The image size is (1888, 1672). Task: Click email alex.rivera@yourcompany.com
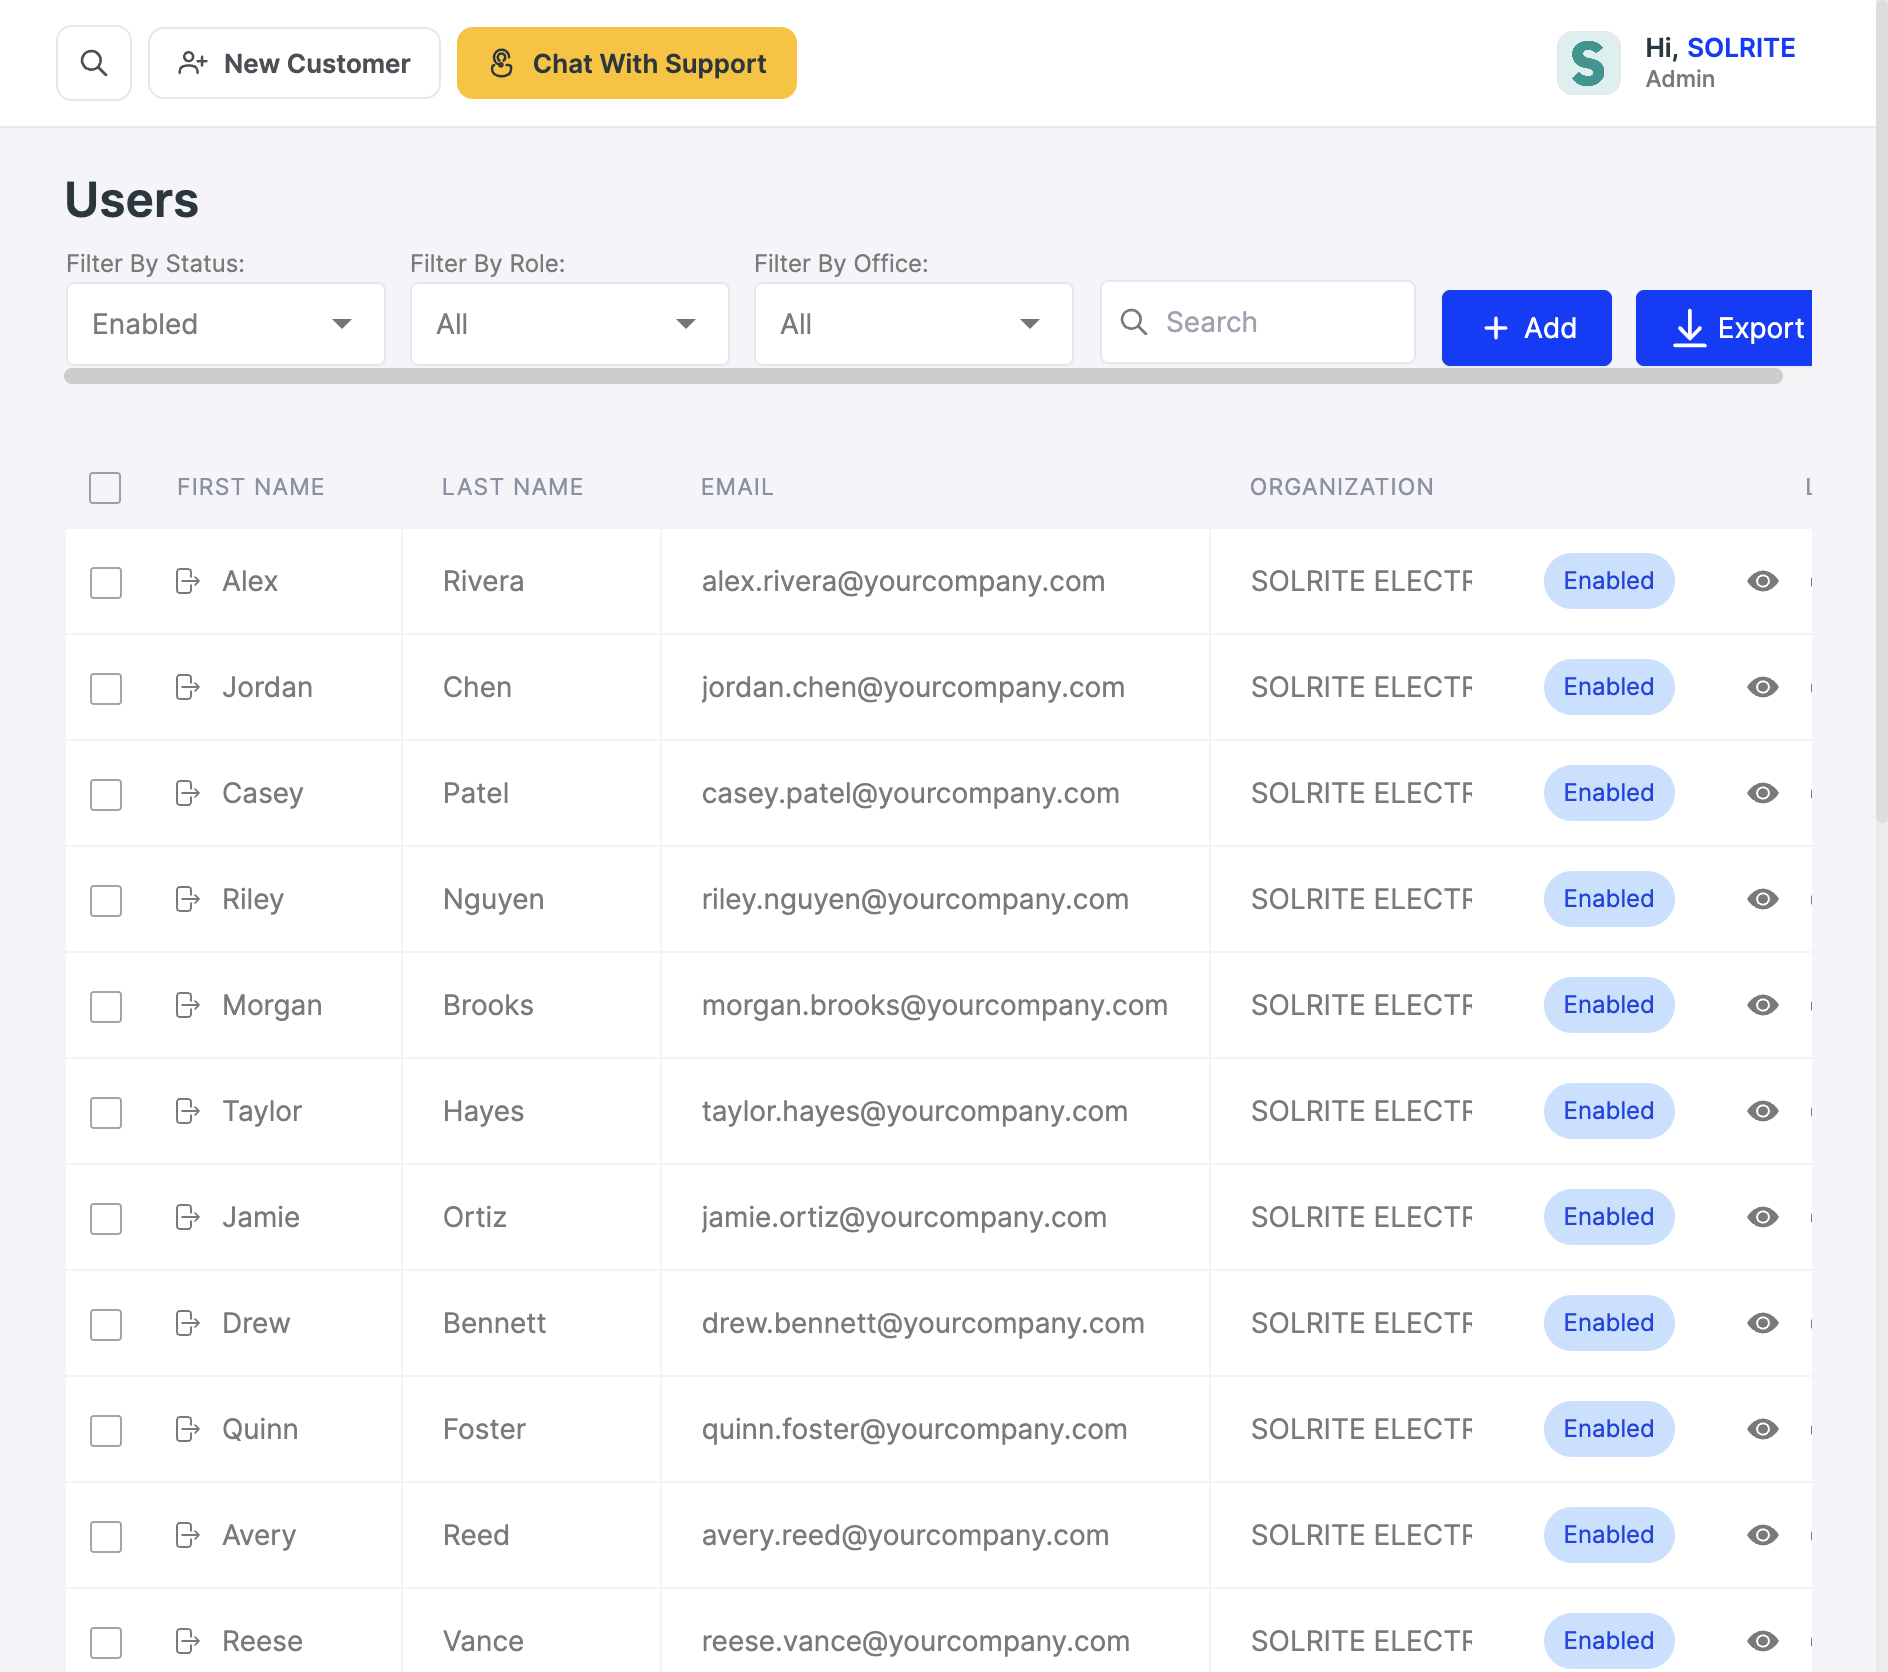[x=903, y=581]
